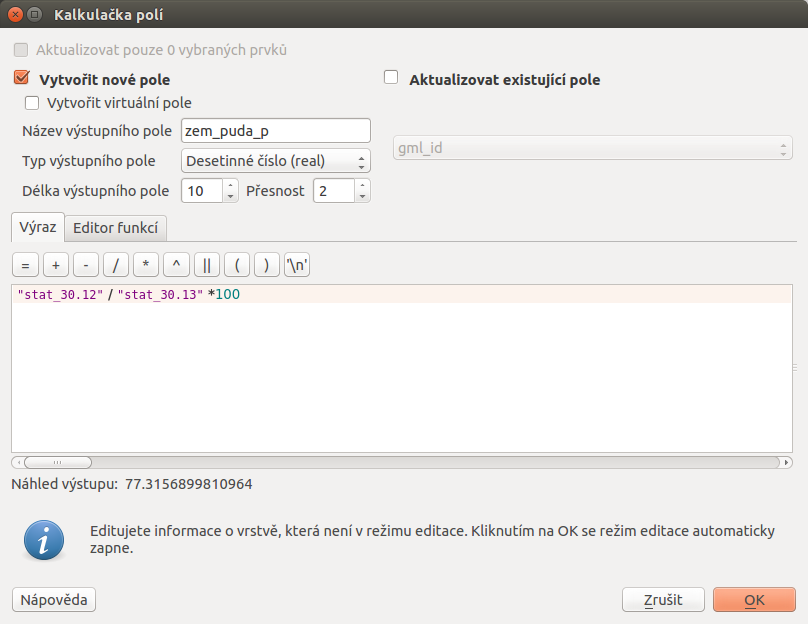The image size is (808, 624).
Task: Insert the multiplication asterisk operator
Action: (x=146, y=265)
